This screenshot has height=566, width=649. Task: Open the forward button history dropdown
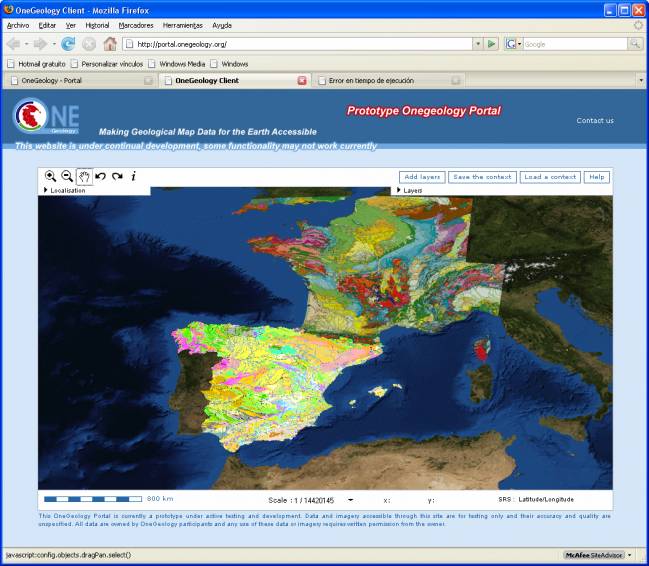point(53,43)
